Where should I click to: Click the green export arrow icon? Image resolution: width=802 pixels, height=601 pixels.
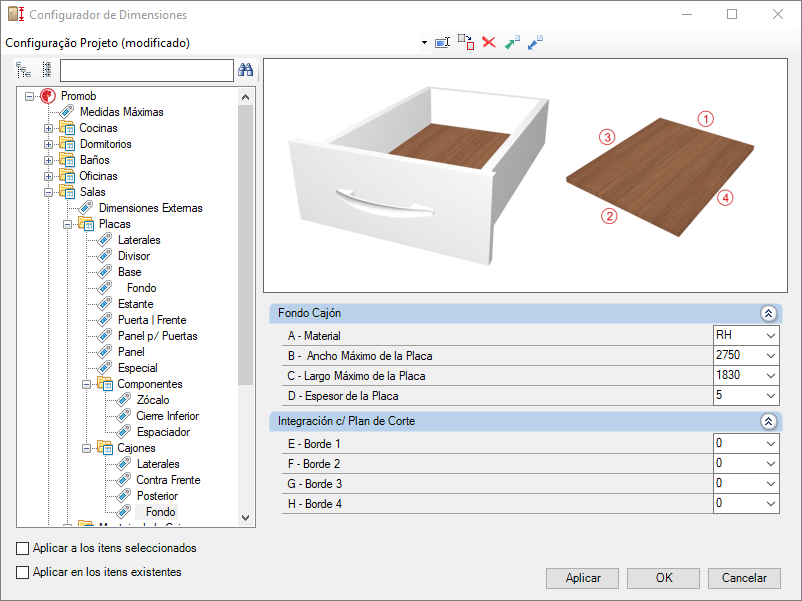click(512, 42)
